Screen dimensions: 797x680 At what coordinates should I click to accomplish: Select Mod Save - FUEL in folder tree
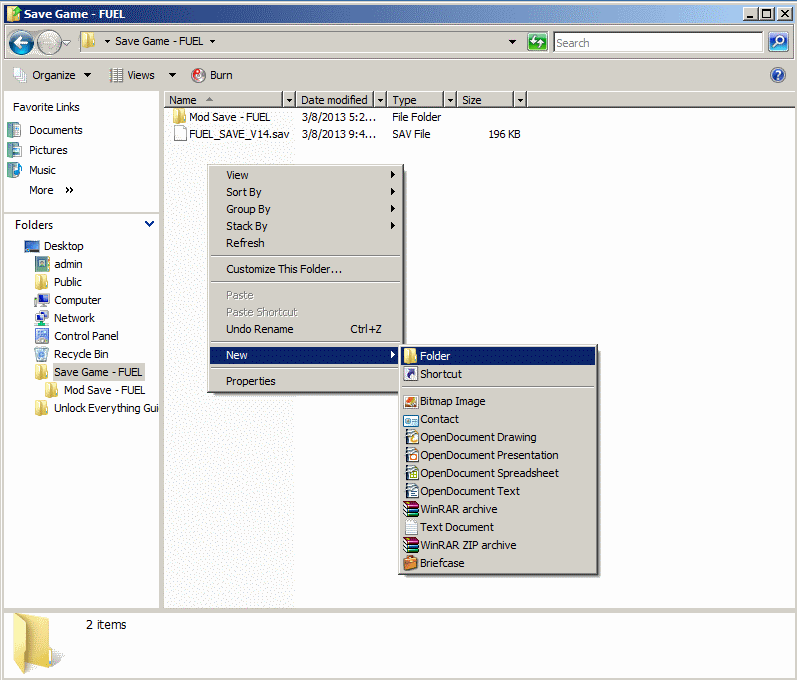(104, 390)
